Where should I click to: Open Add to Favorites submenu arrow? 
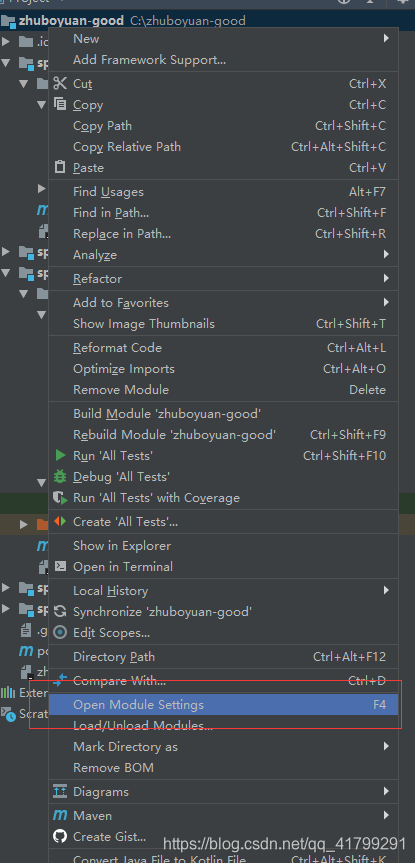[x=386, y=302]
